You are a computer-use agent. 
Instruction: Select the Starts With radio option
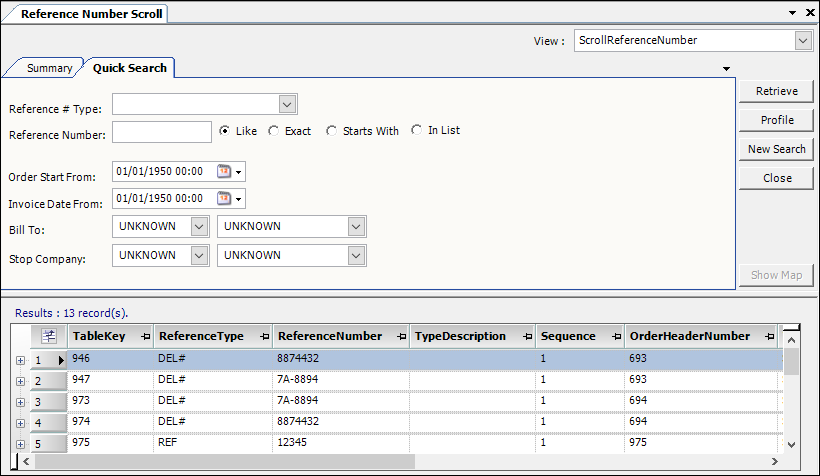(332, 131)
